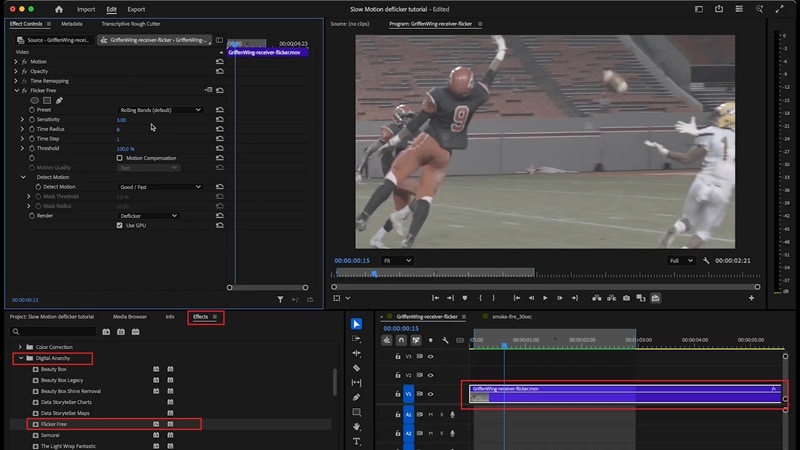Screen dimensions: 800x450
Task: Uncheck the Use GPU option
Action: tap(120, 225)
